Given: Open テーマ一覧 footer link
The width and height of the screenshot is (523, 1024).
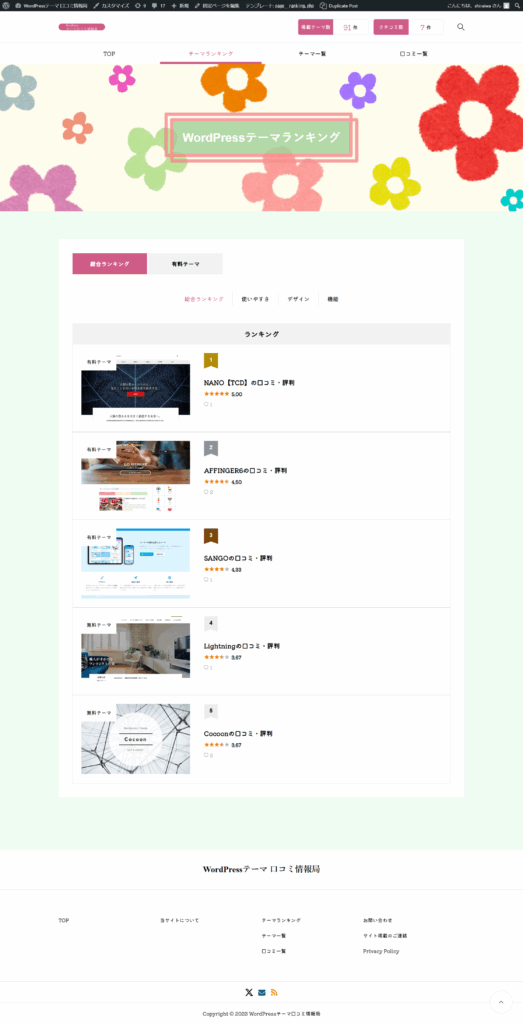Looking at the screenshot, I should click(x=274, y=936).
